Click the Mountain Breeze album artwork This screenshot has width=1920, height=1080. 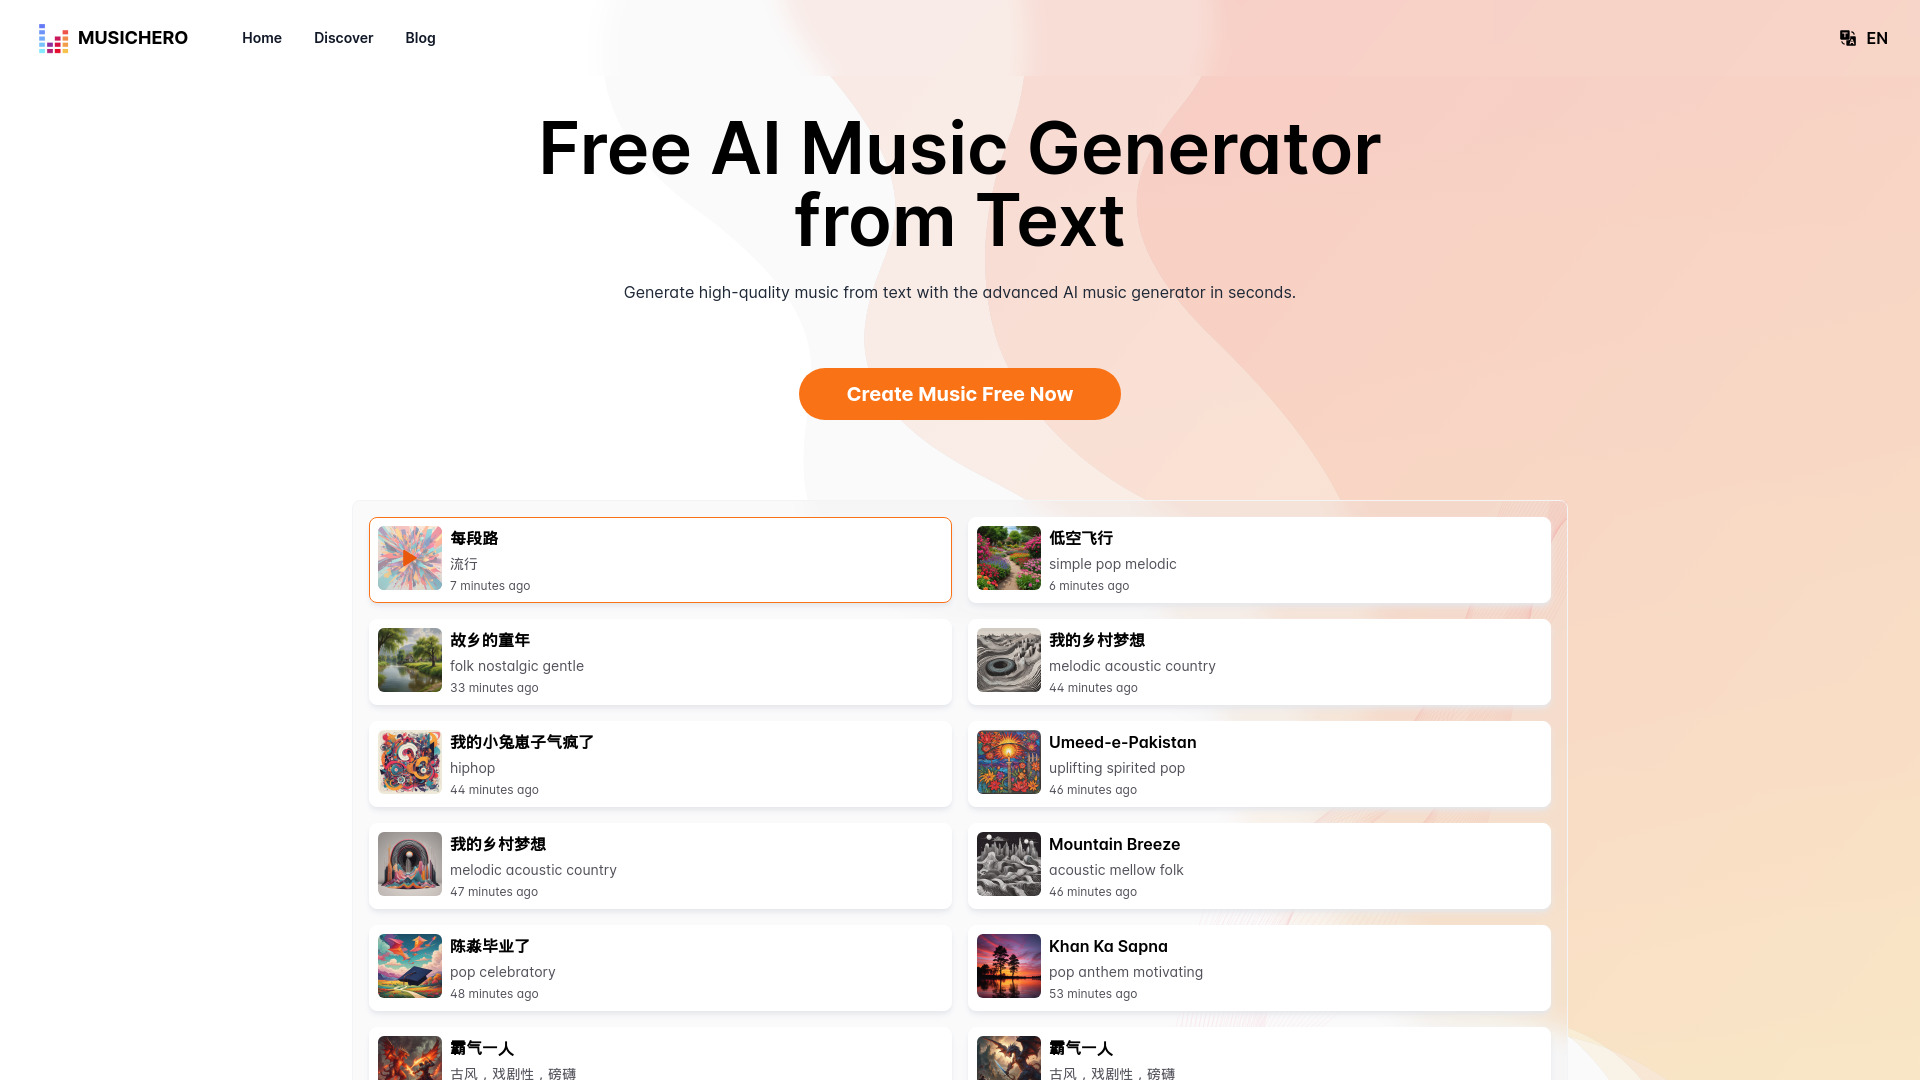pos(1007,864)
